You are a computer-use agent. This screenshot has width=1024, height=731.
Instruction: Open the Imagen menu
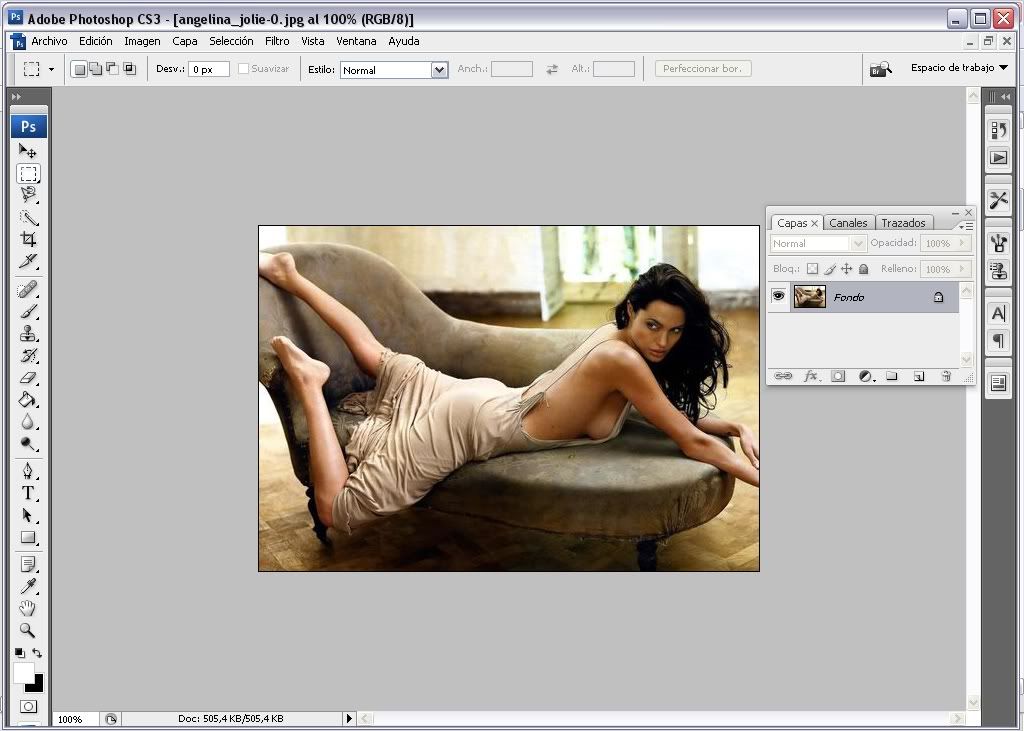pyautogui.click(x=142, y=41)
